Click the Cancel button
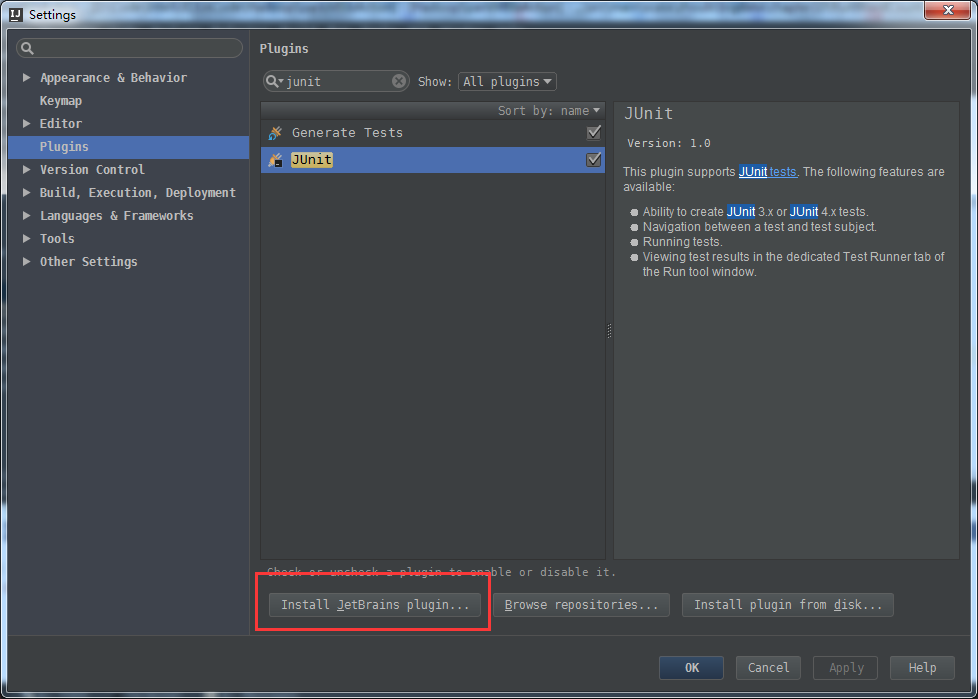978x699 pixels. click(x=768, y=668)
